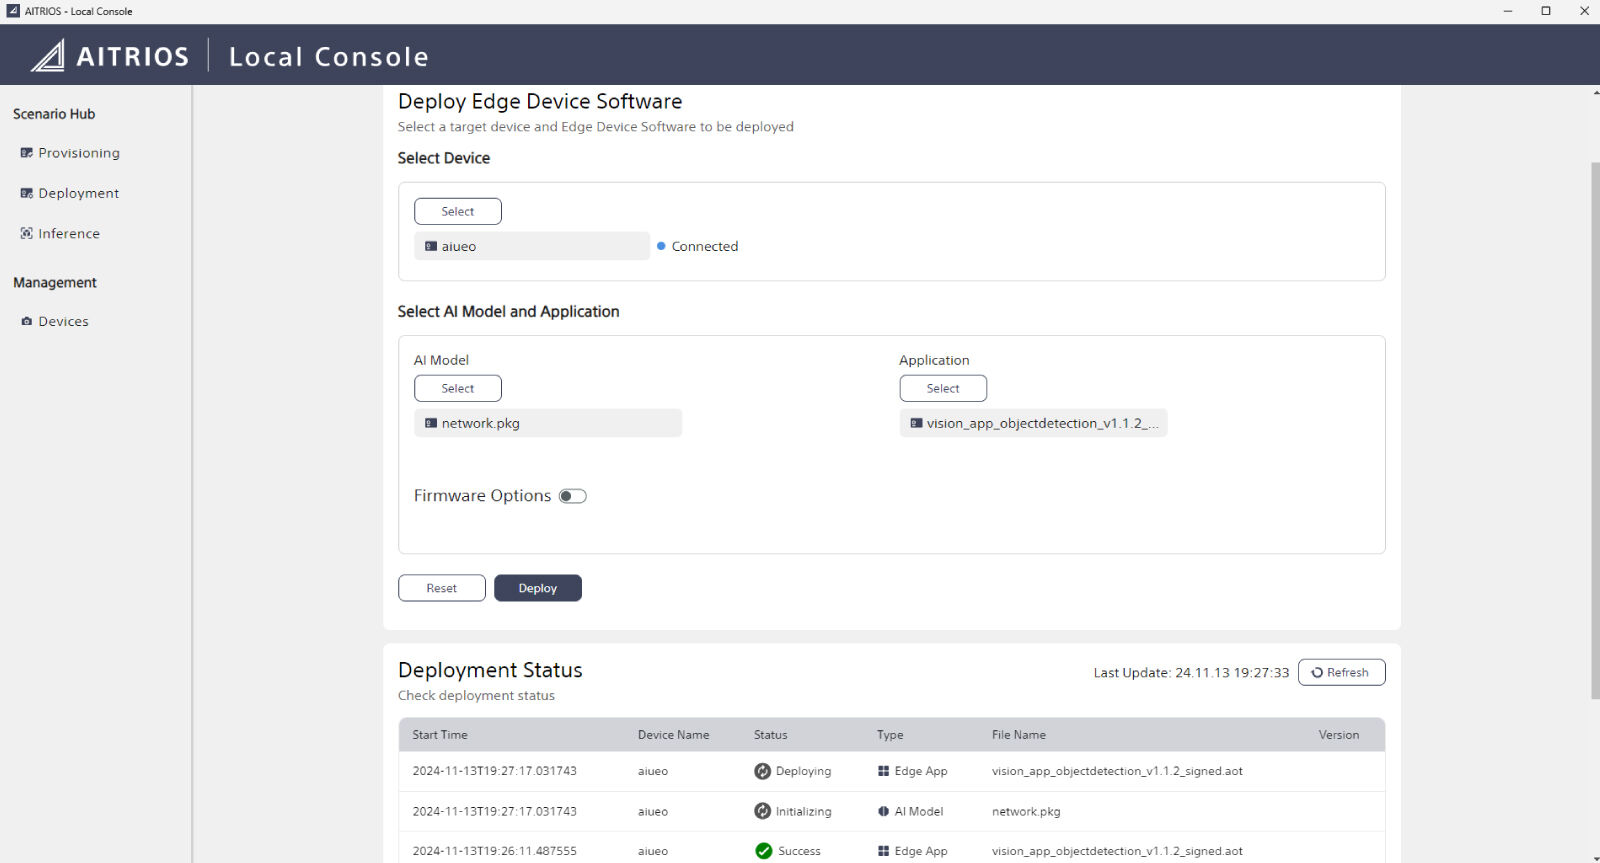The width and height of the screenshot is (1600, 863).
Task: Click the Type column header
Action: (x=890, y=735)
